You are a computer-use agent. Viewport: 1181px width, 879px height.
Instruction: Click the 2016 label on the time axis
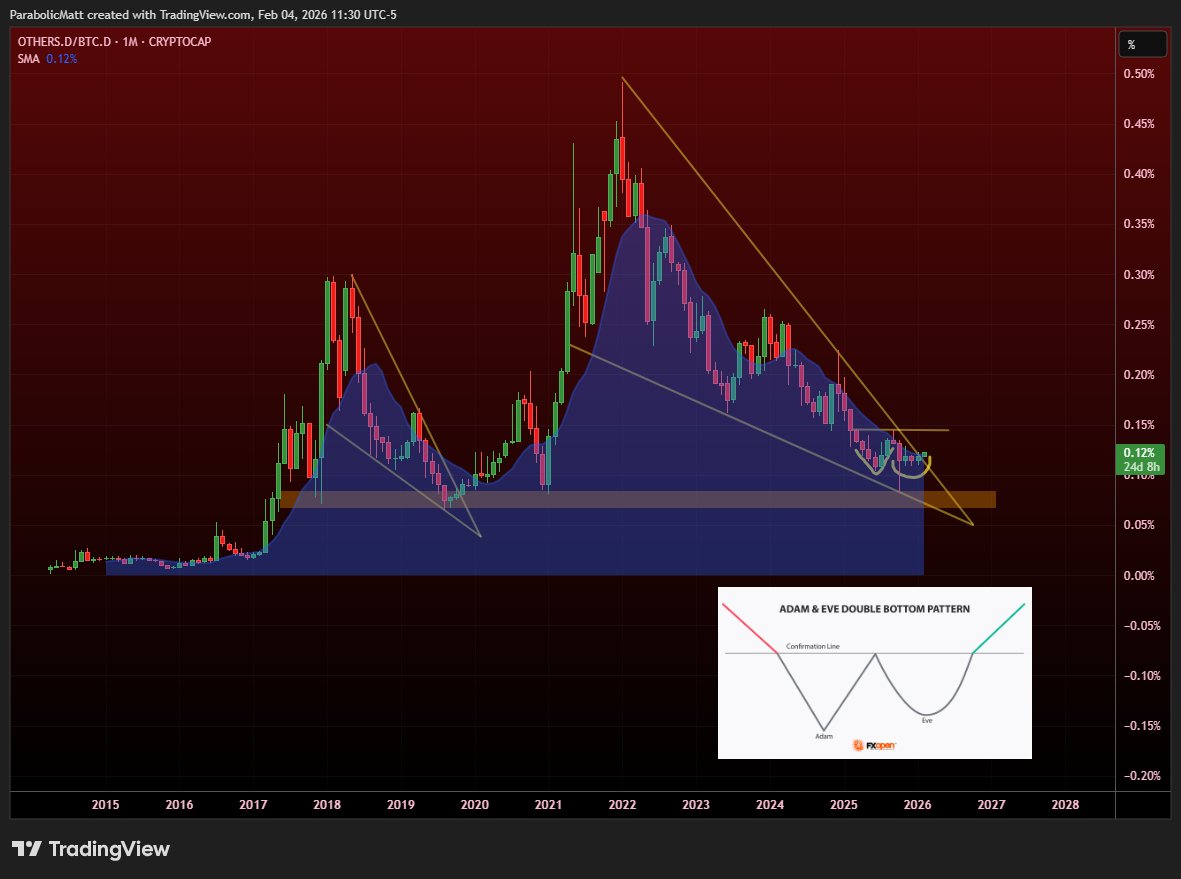(x=179, y=804)
